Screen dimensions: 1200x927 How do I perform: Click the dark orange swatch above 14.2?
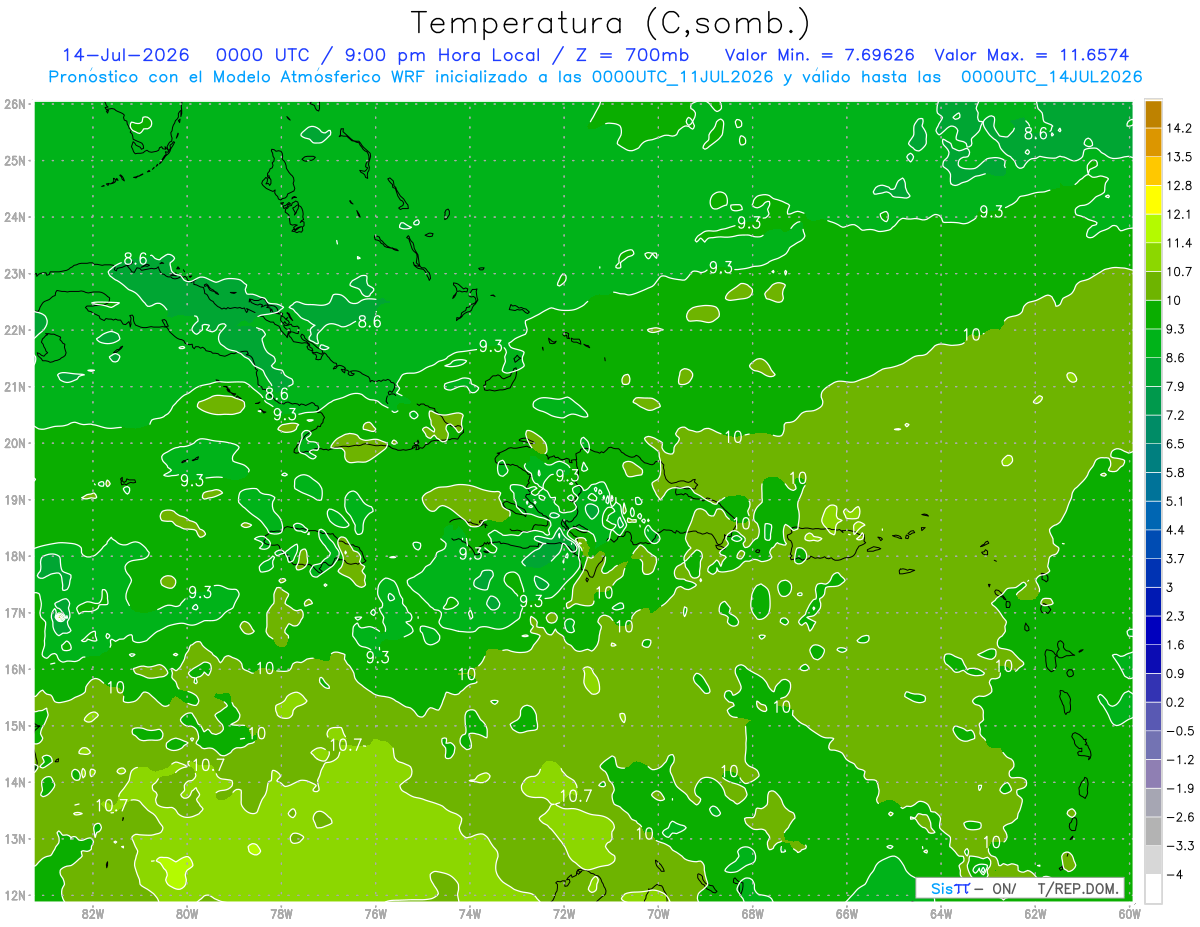(1153, 114)
